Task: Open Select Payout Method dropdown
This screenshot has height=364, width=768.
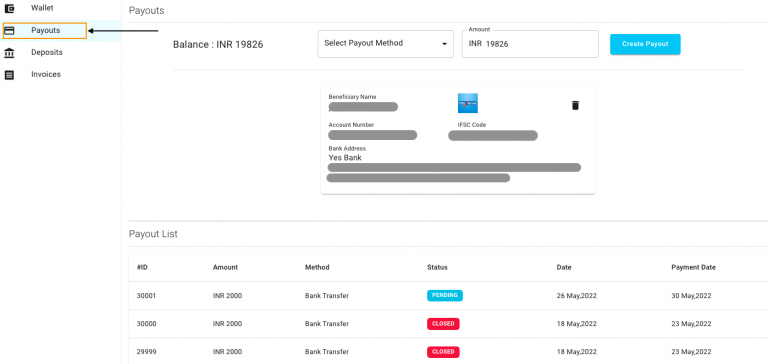Action: [x=385, y=44]
